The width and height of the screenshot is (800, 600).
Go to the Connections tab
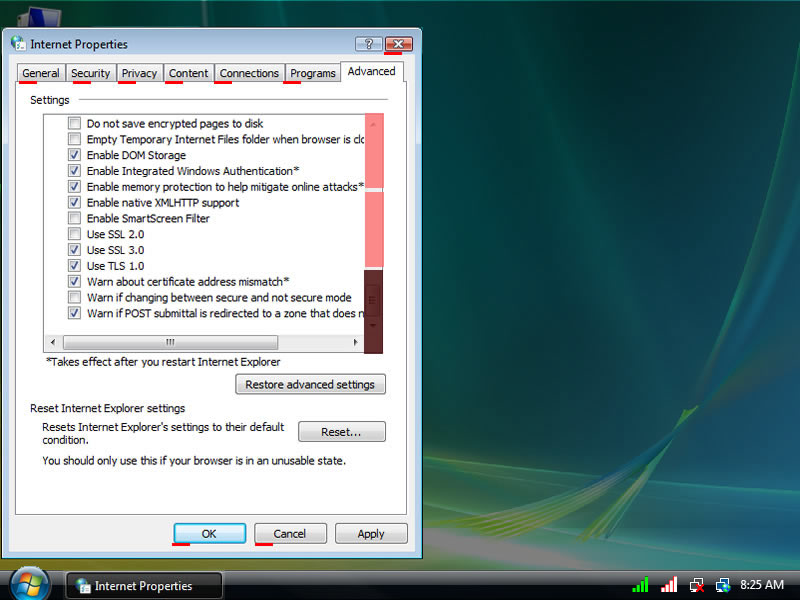249,73
